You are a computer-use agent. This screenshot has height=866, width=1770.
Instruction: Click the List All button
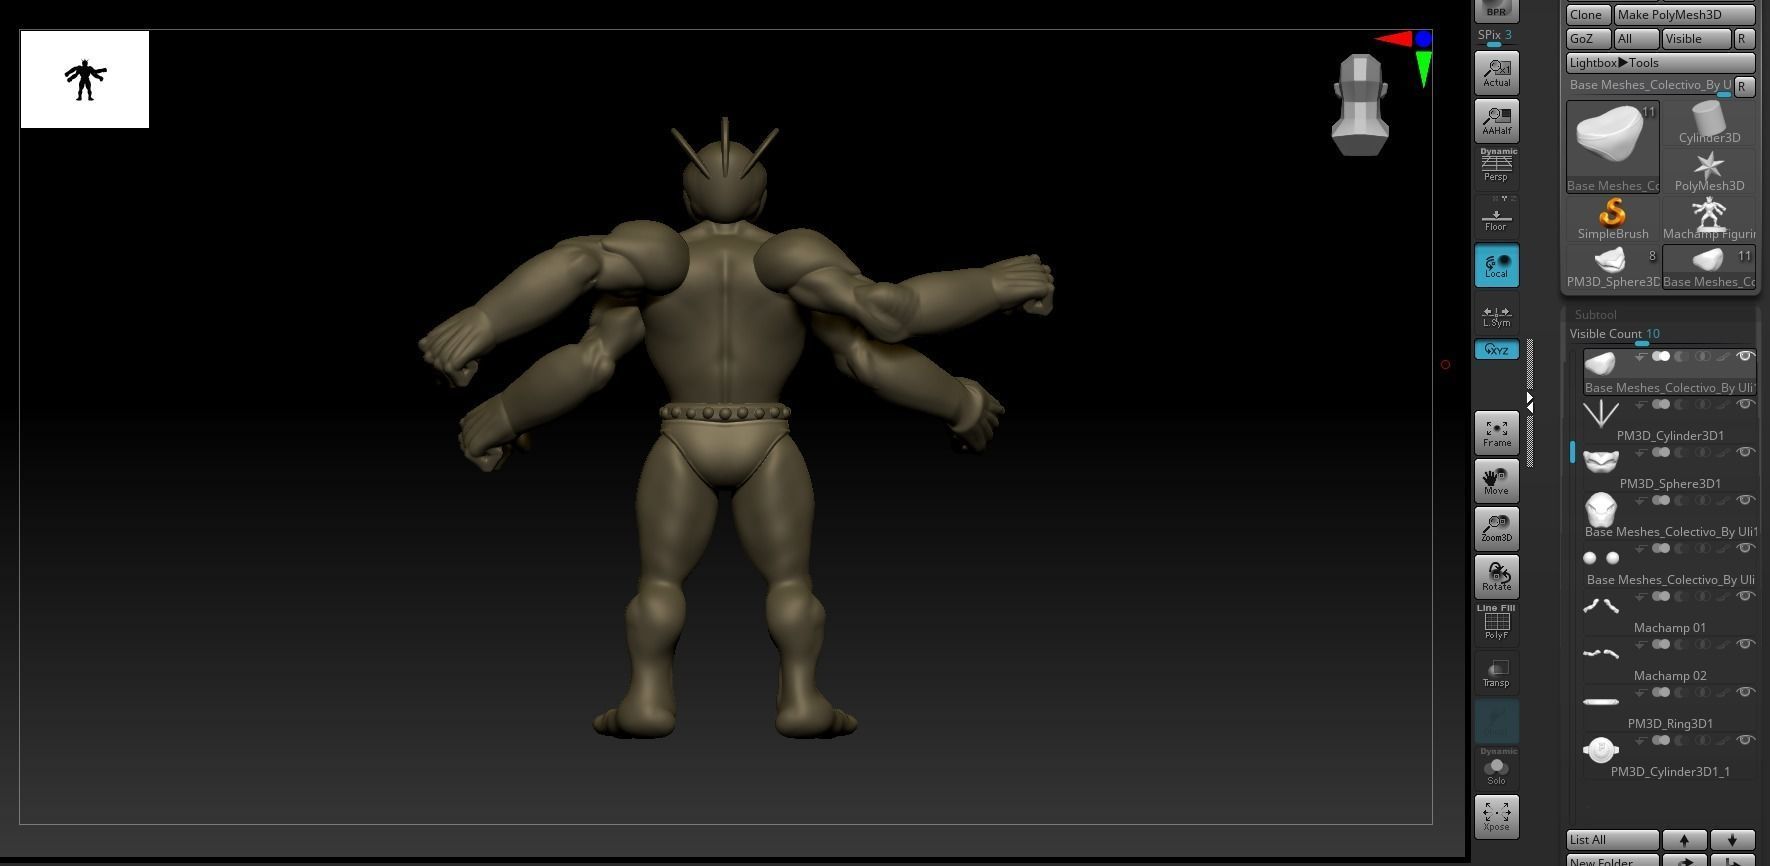(1612, 840)
